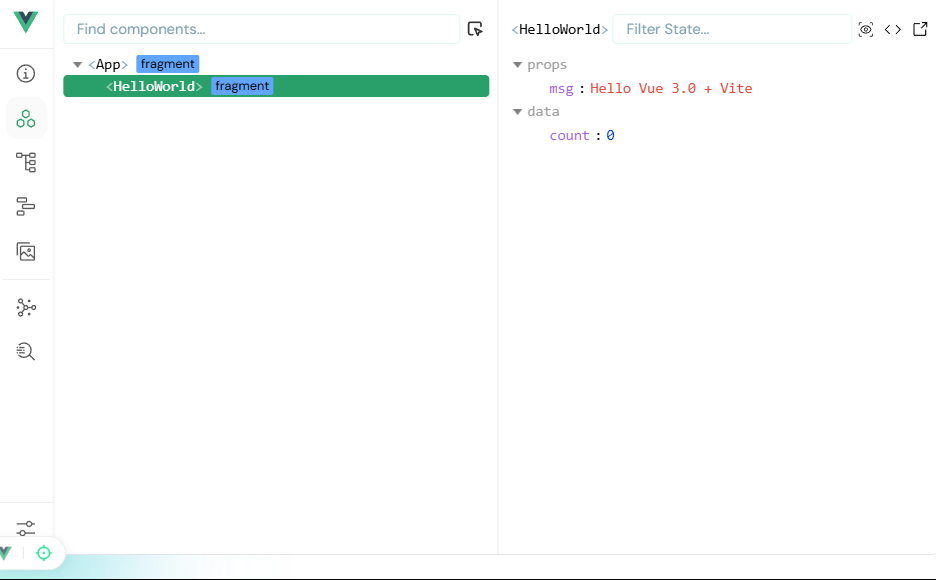Open the Open-in-editor search icon
The height and width of the screenshot is (580, 936).
[26, 351]
